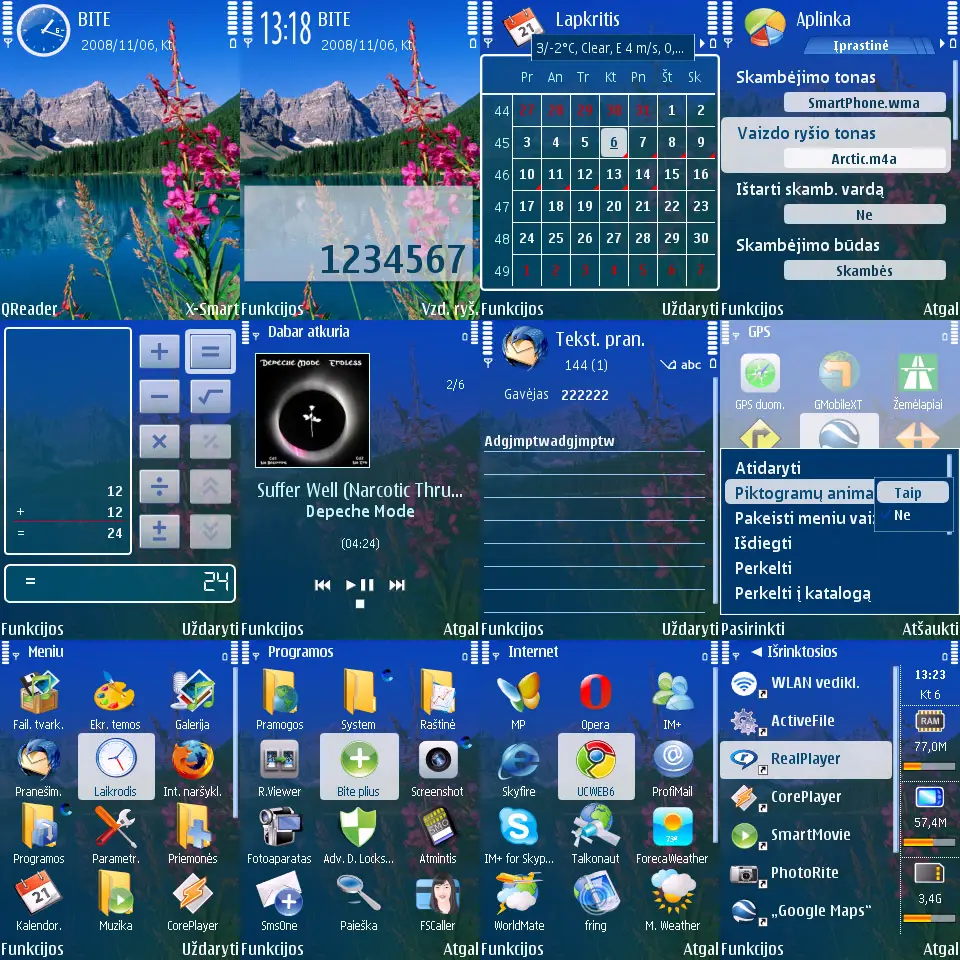Open the Fail. tvark. file manager icon
The height and width of the screenshot is (960, 960).
(x=38, y=700)
